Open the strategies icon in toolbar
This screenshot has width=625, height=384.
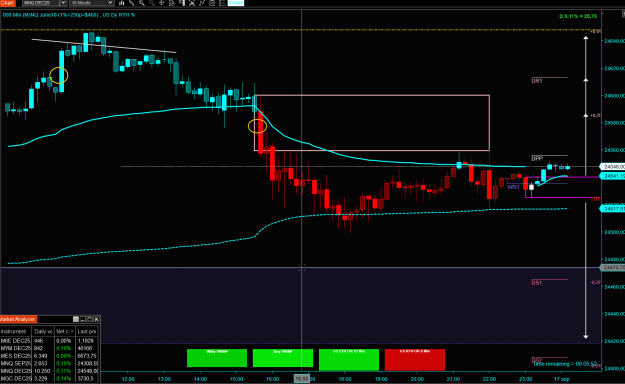202,3
